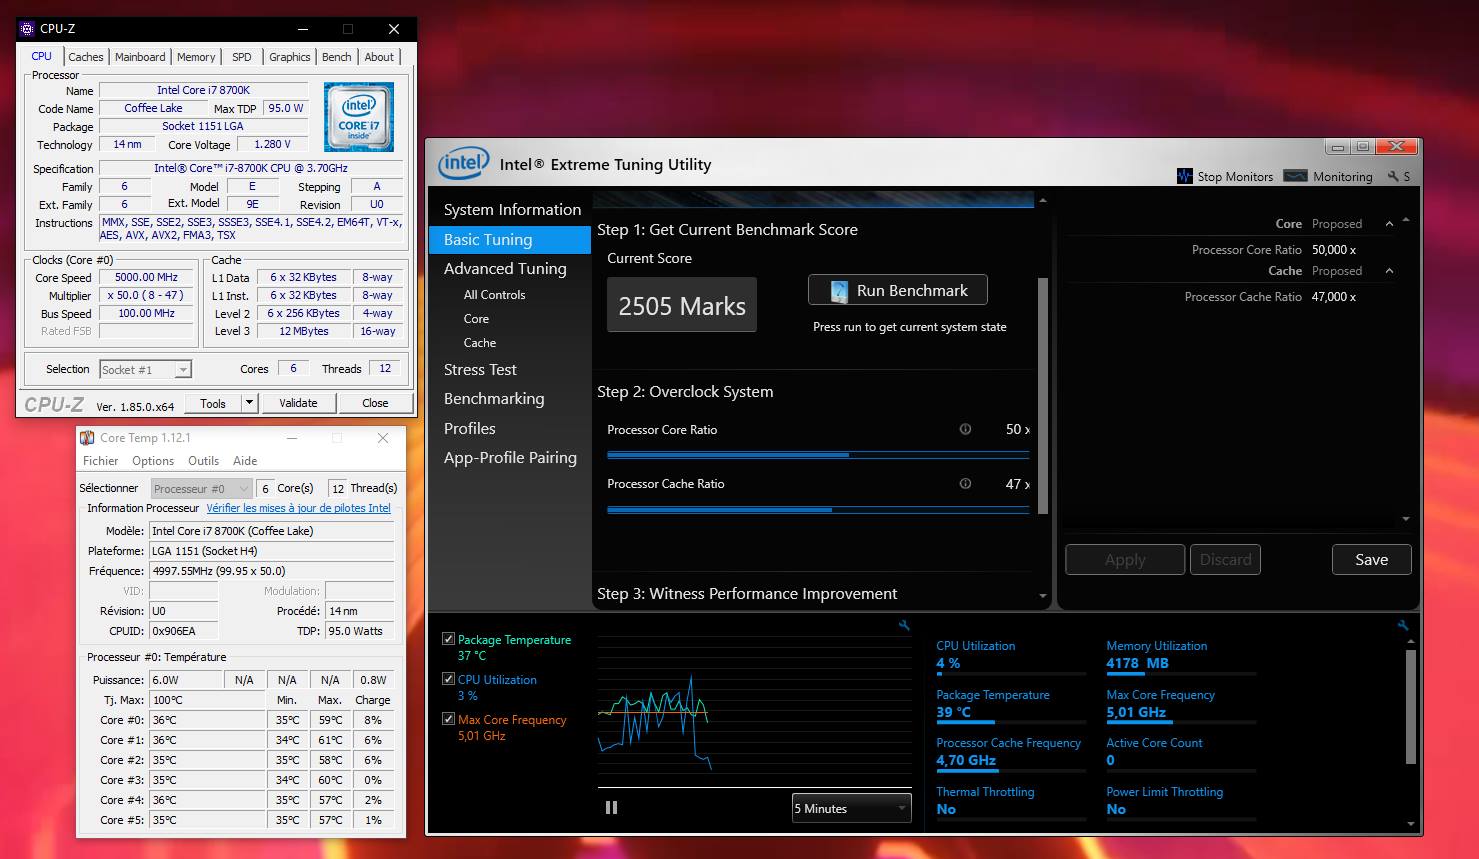Open the Tools dropdown arrow in CPU-Z
Image resolution: width=1479 pixels, height=859 pixels.
(x=250, y=403)
